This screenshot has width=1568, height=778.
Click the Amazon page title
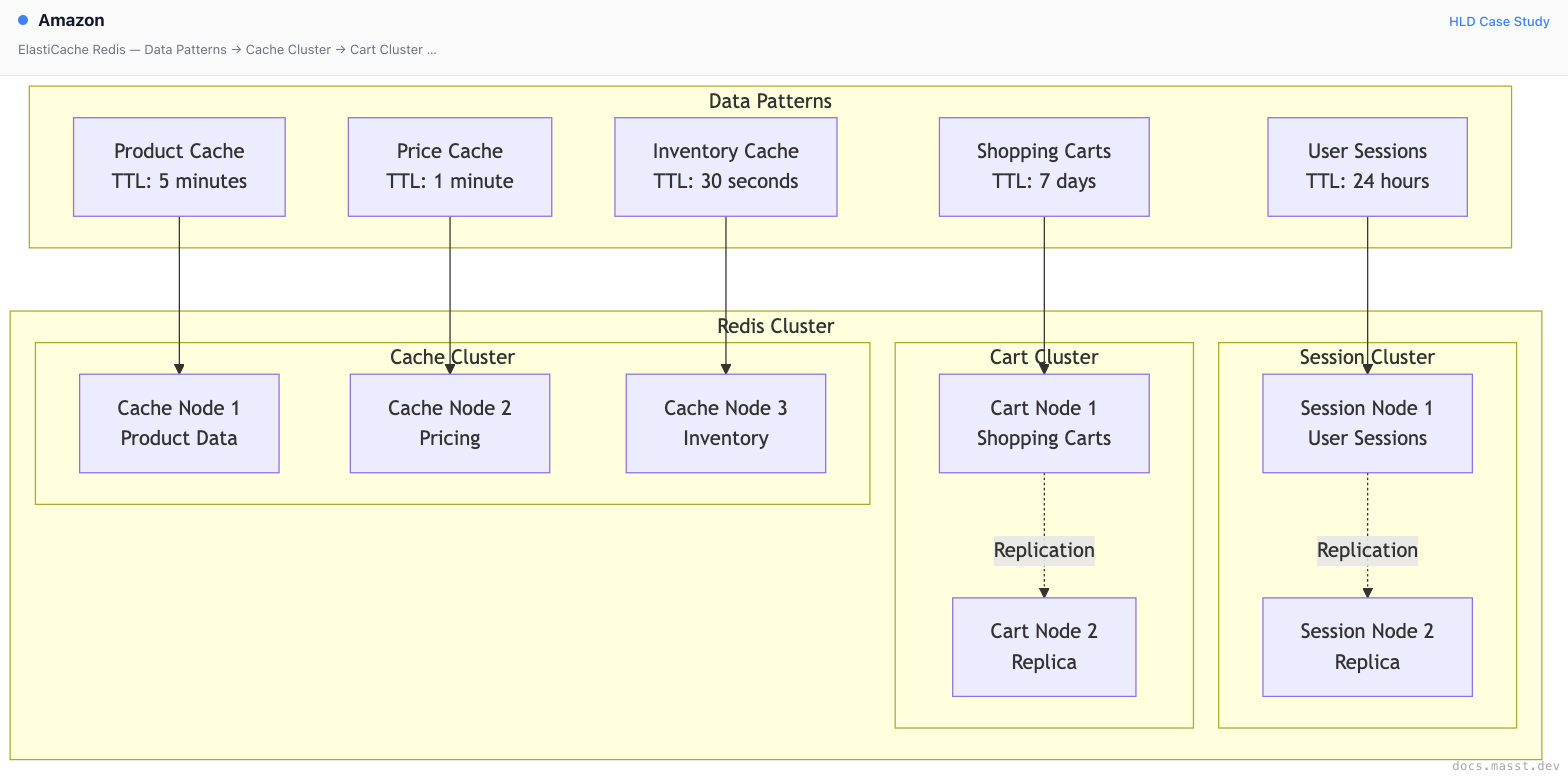(x=71, y=20)
